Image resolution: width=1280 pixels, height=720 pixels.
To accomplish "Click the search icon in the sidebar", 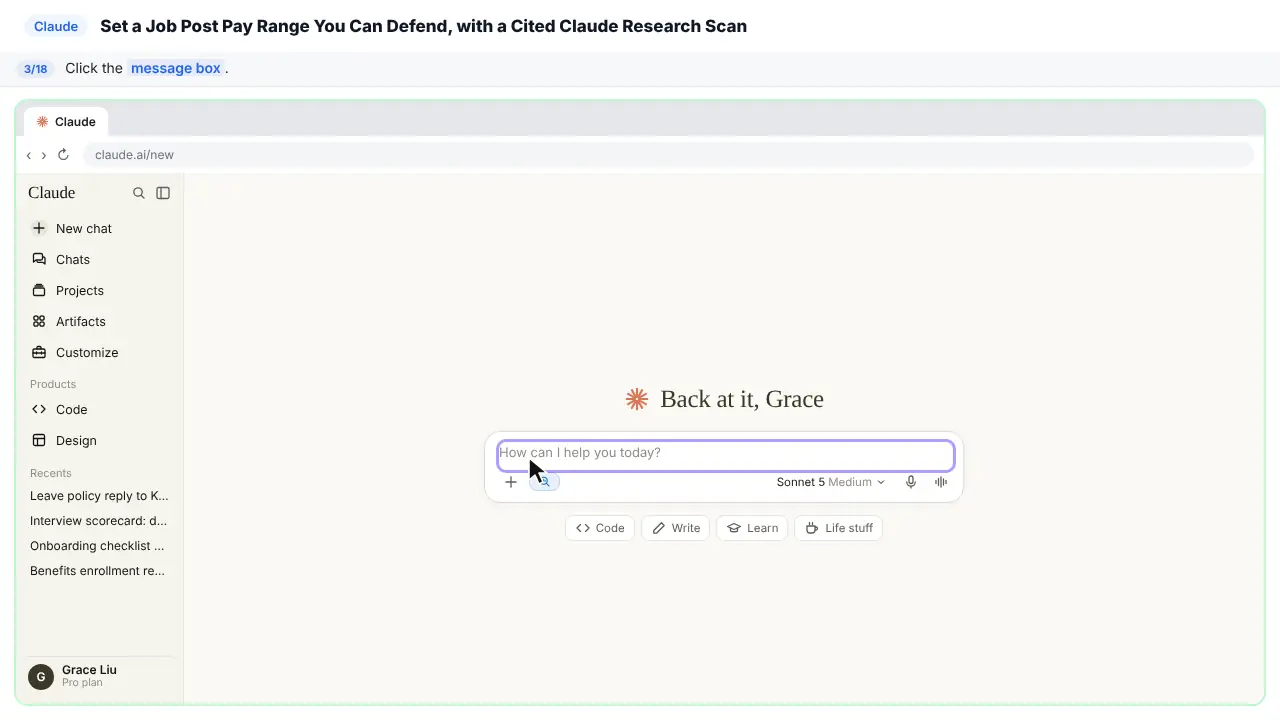I will tap(139, 193).
